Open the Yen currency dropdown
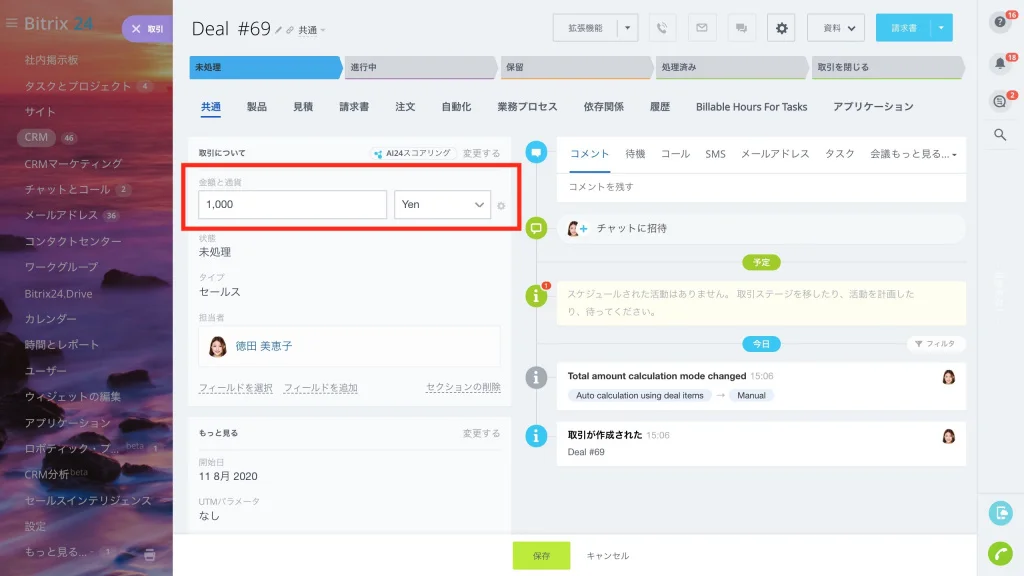 442,204
